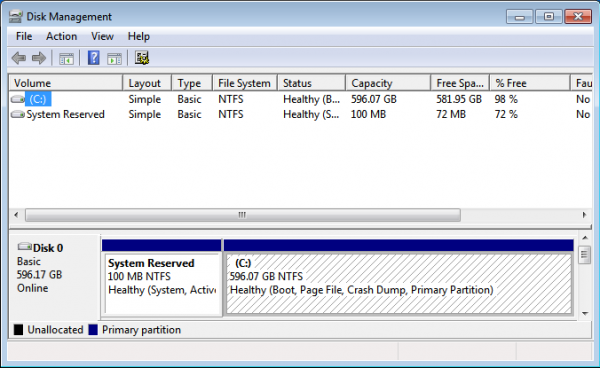Click the 581.95 GB free space cell
The height and width of the screenshot is (368, 600).
point(459,99)
